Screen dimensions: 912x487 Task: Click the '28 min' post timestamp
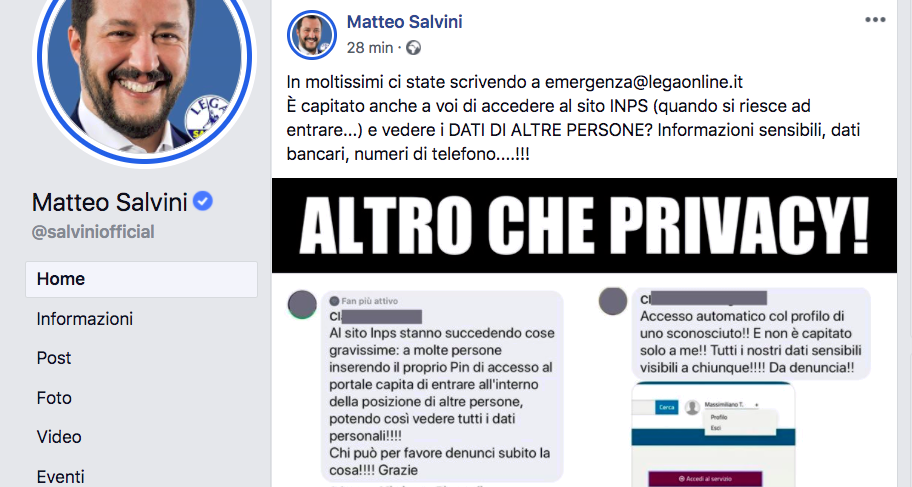(370, 48)
